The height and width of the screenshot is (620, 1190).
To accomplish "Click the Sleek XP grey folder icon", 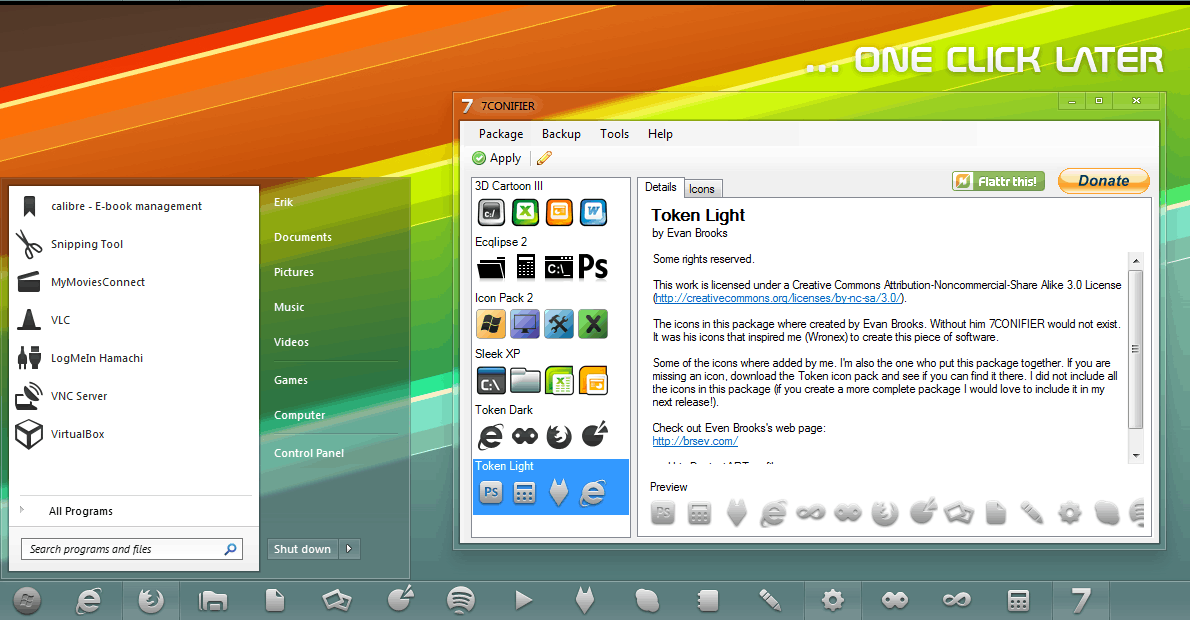I will pos(525,380).
